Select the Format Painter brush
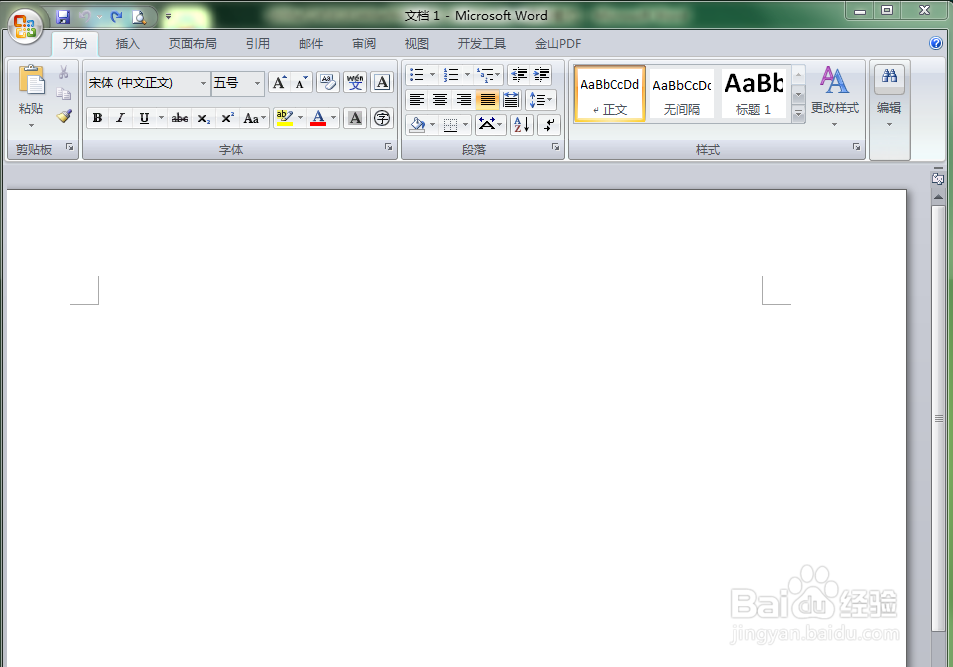This screenshot has width=953, height=667. [x=64, y=116]
